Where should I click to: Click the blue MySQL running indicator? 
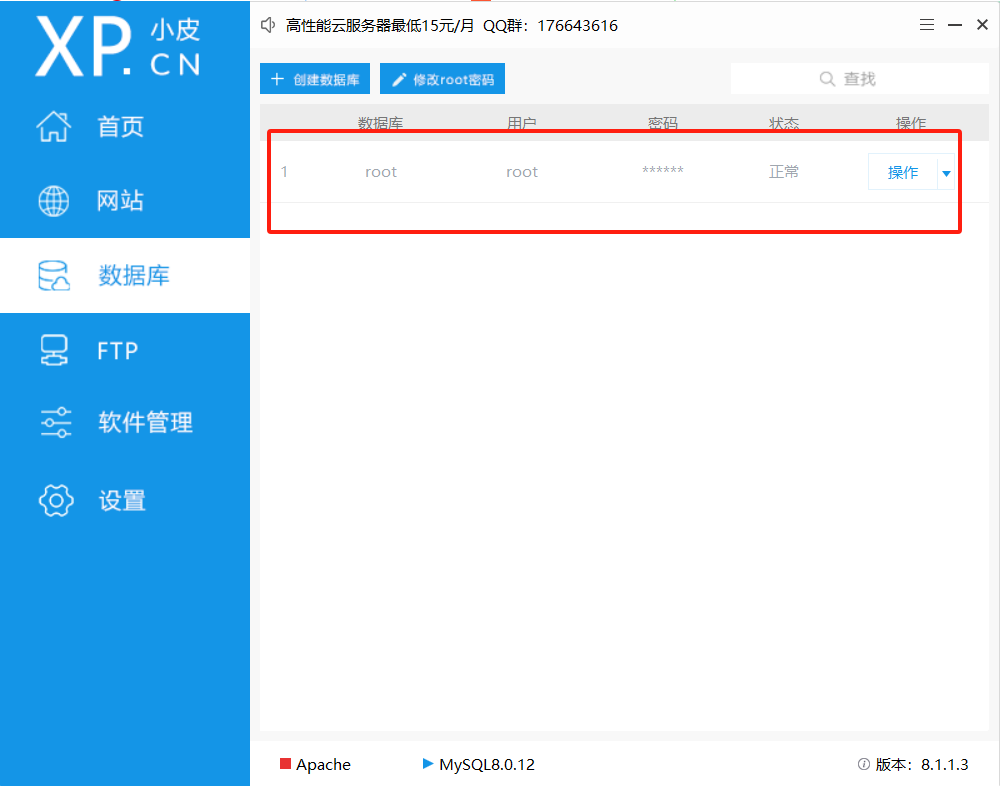click(x=428, y=764)
